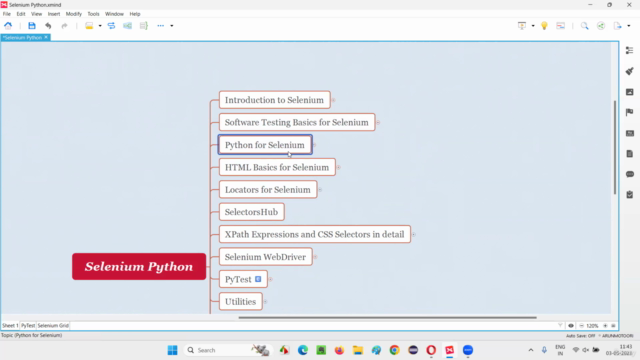Viewport: 640px width, 360px height.
Task: Expand the Selenium WebDriver branch
Action: point(316,257)
